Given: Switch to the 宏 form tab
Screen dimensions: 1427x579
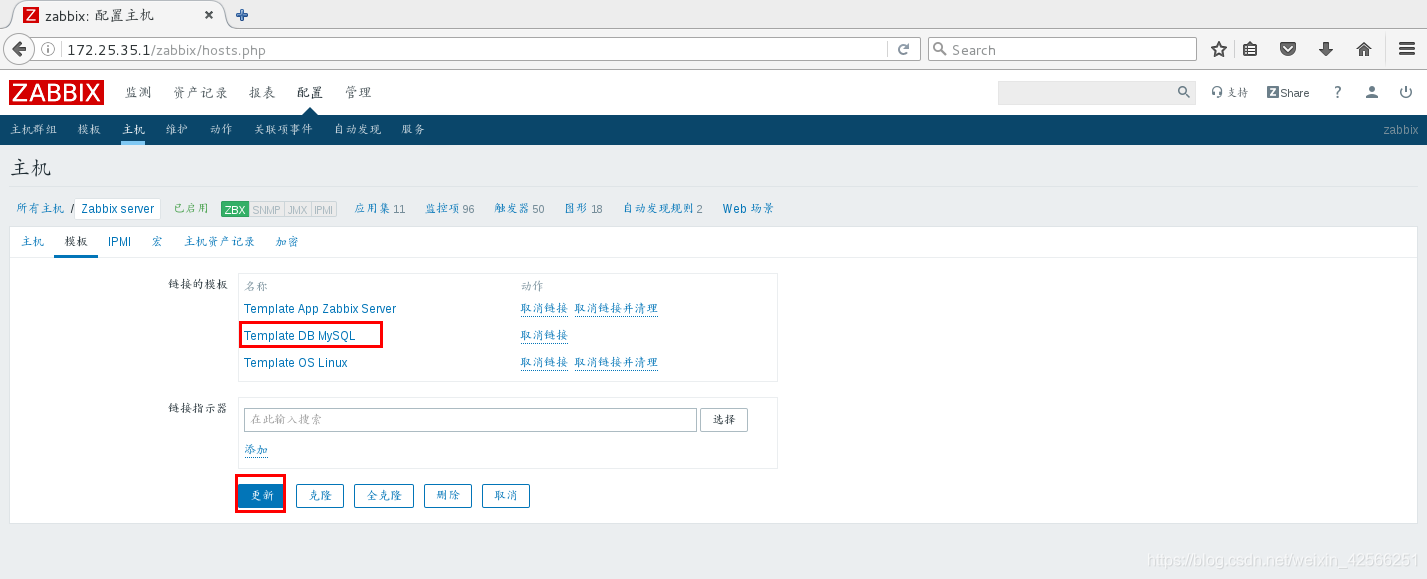Looking at the screenshot, I should click(x=157, y=242).
